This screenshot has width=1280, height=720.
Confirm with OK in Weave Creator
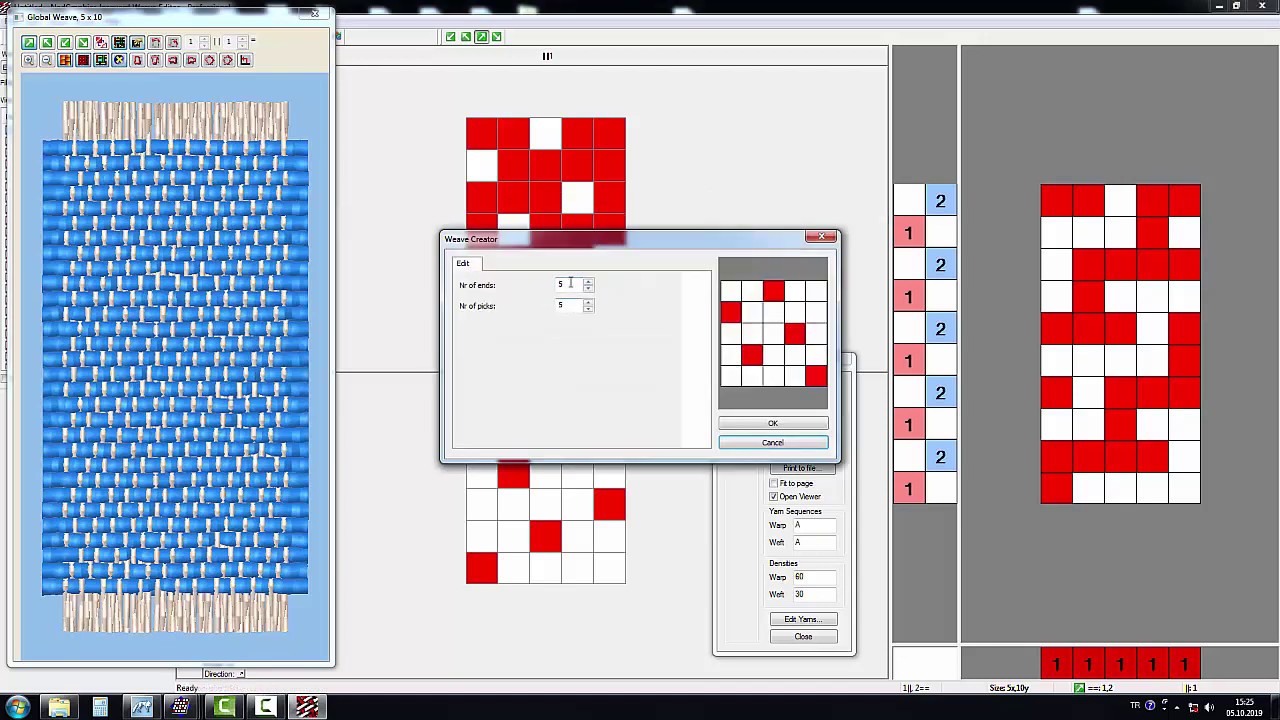pyautogui.click(x=773, y=423)
